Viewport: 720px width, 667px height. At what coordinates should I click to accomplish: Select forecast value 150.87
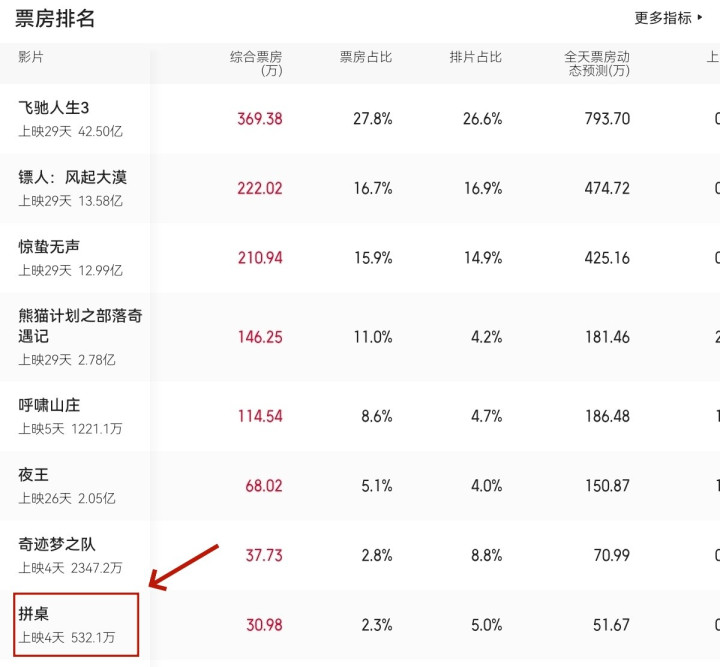click(x=607, y=486)
